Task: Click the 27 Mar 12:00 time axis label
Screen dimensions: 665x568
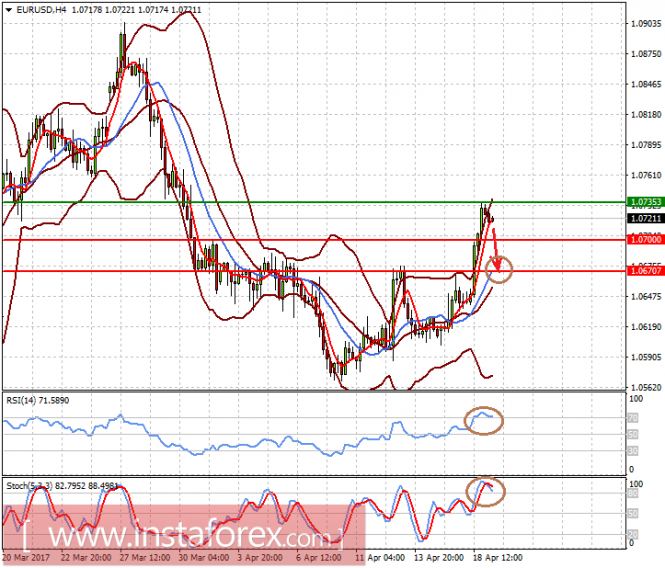Action: 145,557
